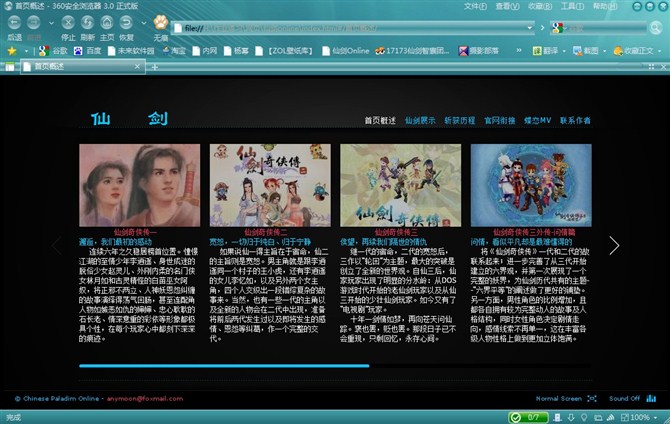Close the 首页概述 tab
The height and width of the screenshot is (424, 670).
[x=137, y=66]
